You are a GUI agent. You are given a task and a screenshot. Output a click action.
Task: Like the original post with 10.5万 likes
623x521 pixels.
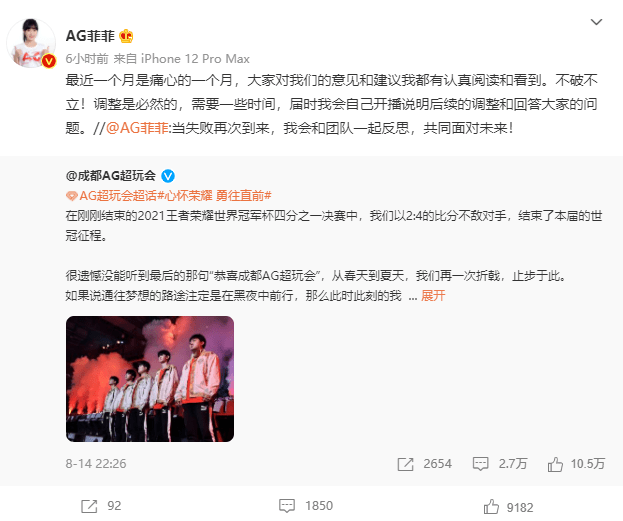(x=576, y=464)
